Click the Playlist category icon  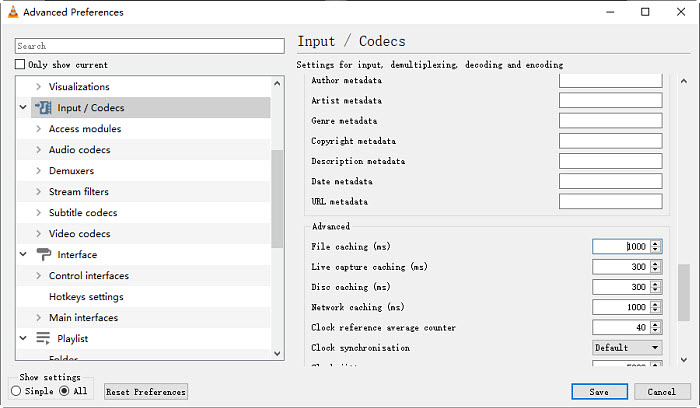tap(43, 339)
